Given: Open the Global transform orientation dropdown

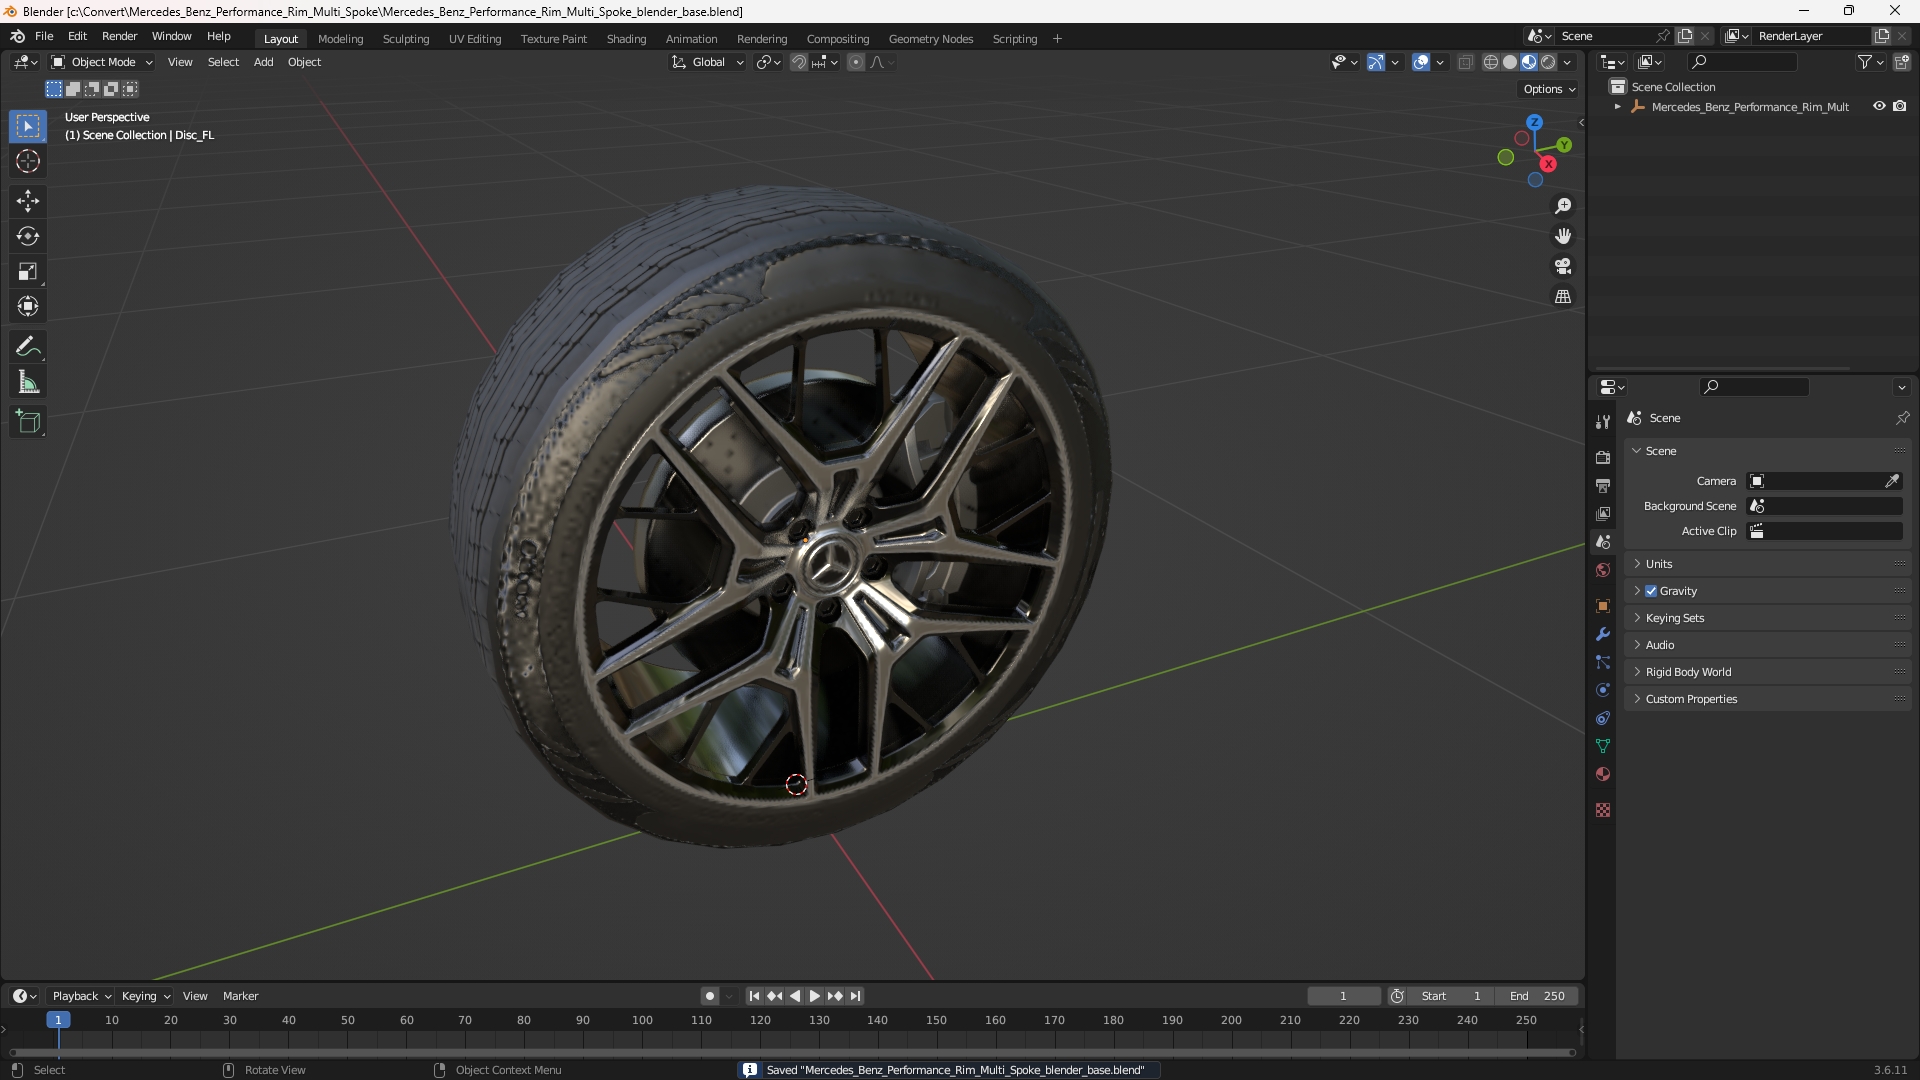Looking at the screenshot, I should [707, 62].
